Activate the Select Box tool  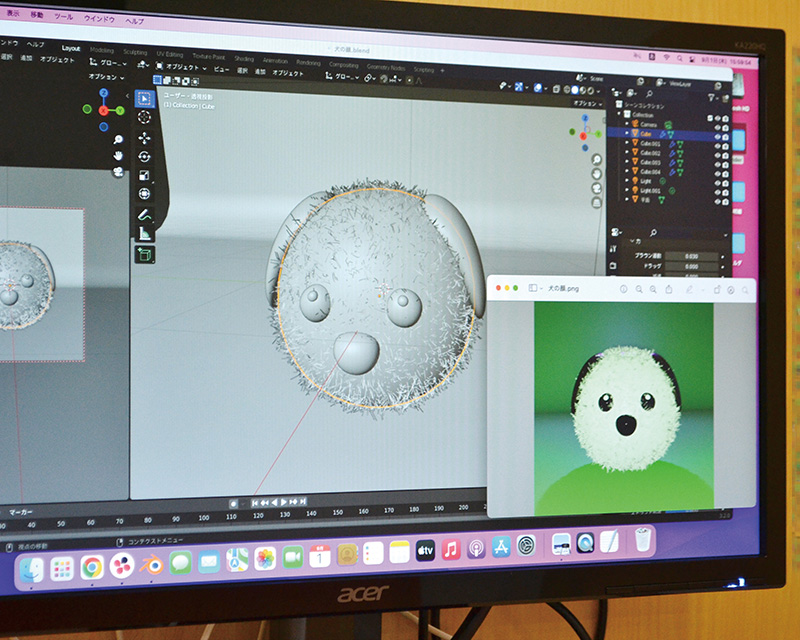[144, 99]
